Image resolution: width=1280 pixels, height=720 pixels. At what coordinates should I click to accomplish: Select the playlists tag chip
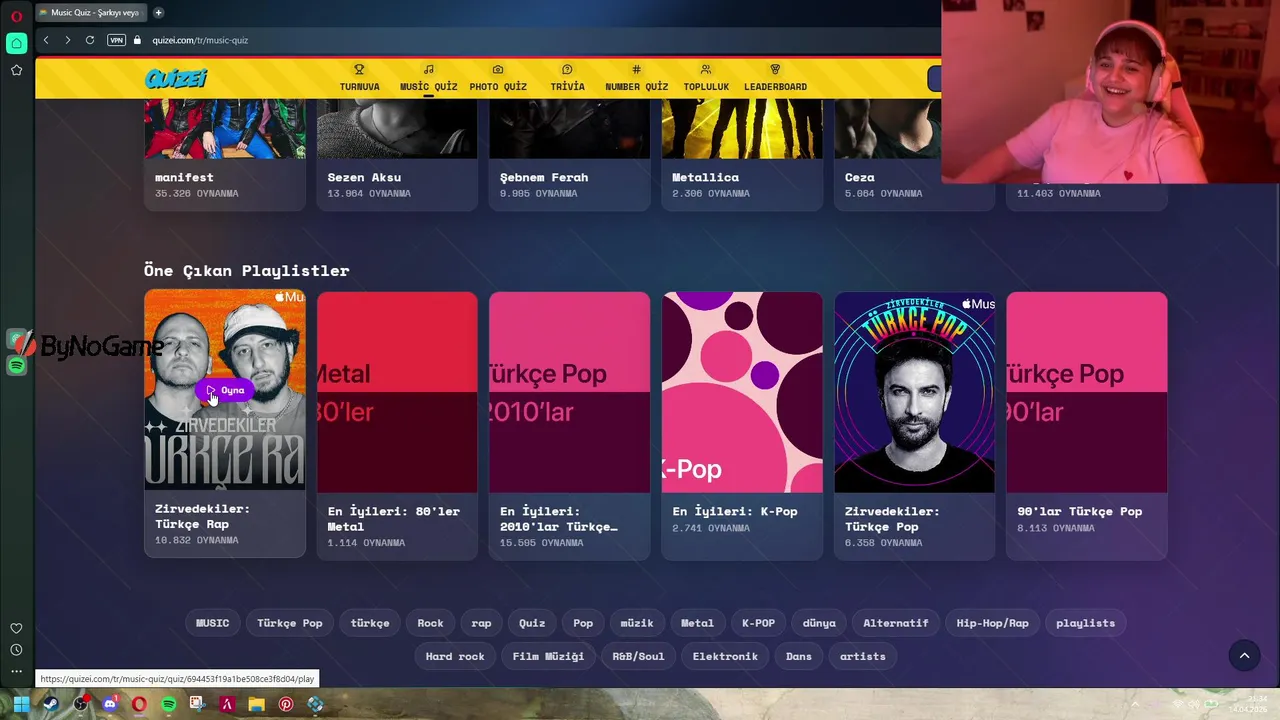click(x=1085, y=623)
